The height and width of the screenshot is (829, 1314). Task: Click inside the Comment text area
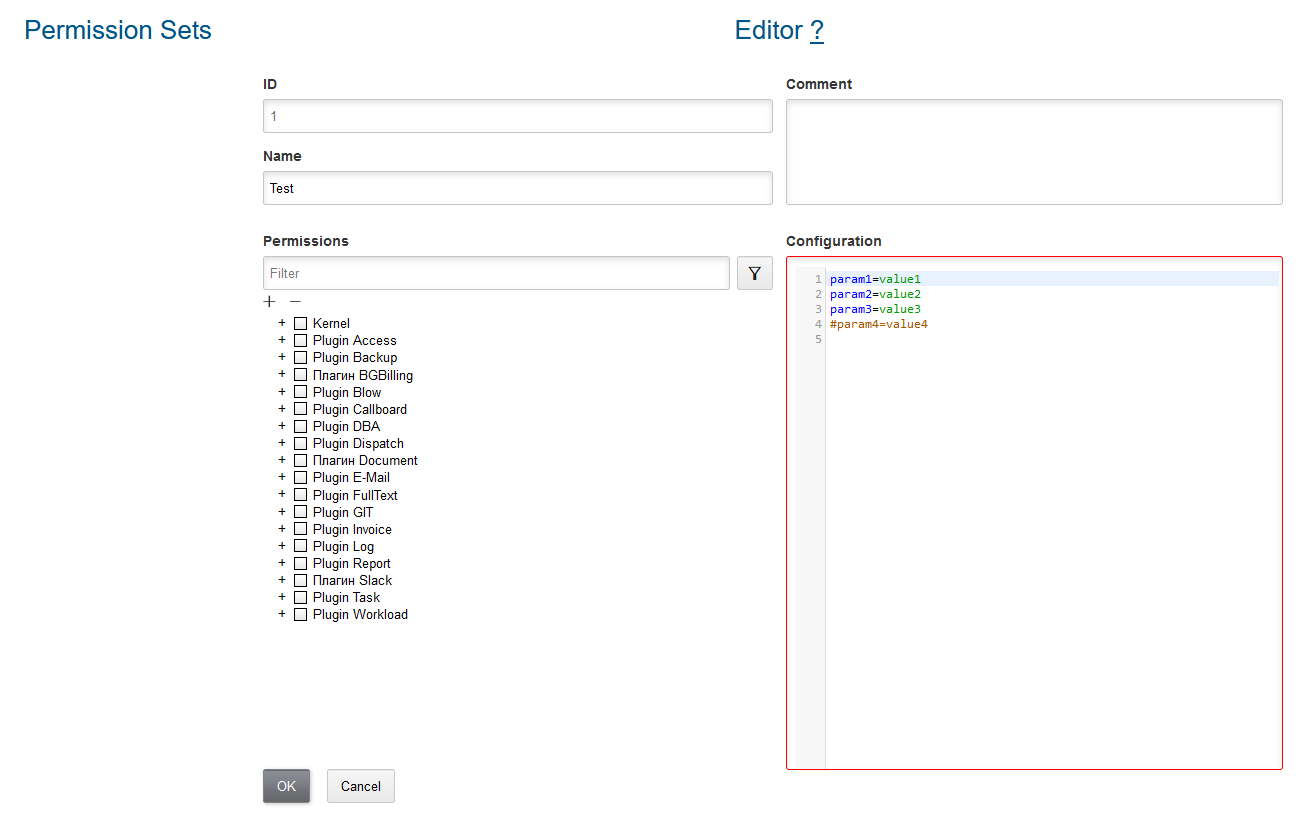click(x=1034, y=150)
